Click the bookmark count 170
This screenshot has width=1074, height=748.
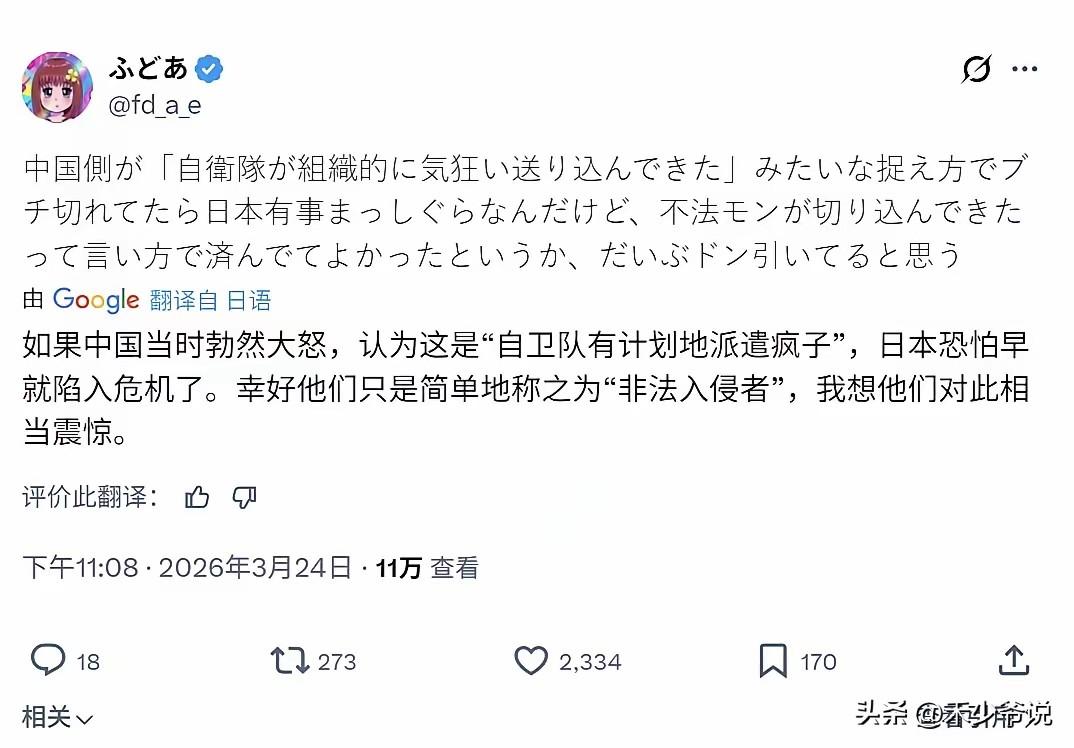tap(817, 661)
